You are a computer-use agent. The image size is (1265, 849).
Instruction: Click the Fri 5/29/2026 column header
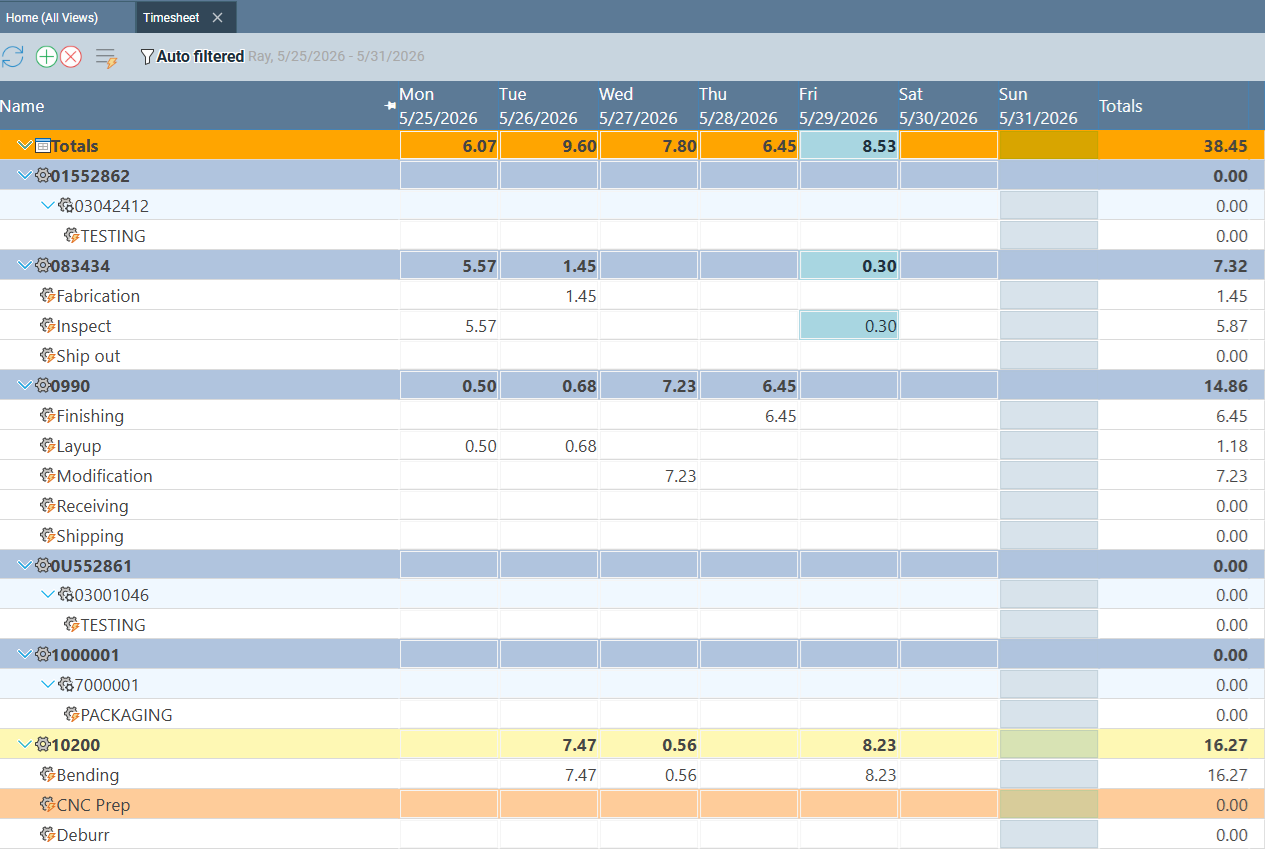[848, 106]
